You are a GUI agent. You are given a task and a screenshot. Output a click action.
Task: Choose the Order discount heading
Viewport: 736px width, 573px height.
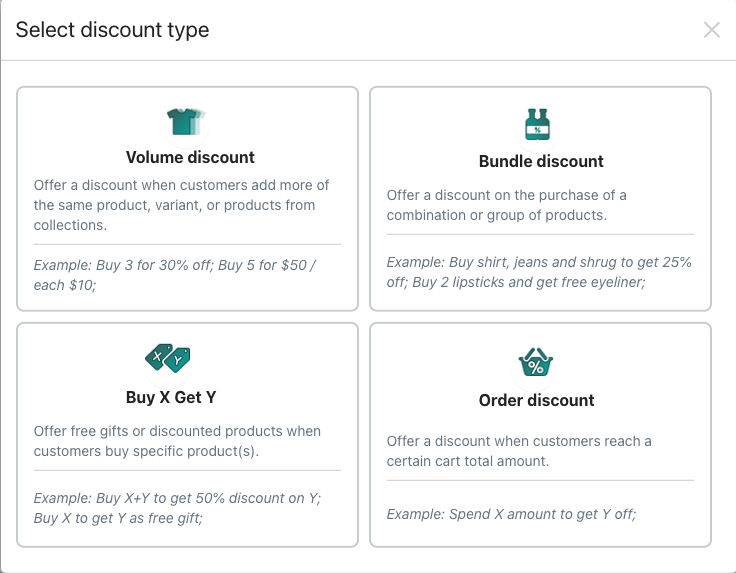click(x=537, y=400)
